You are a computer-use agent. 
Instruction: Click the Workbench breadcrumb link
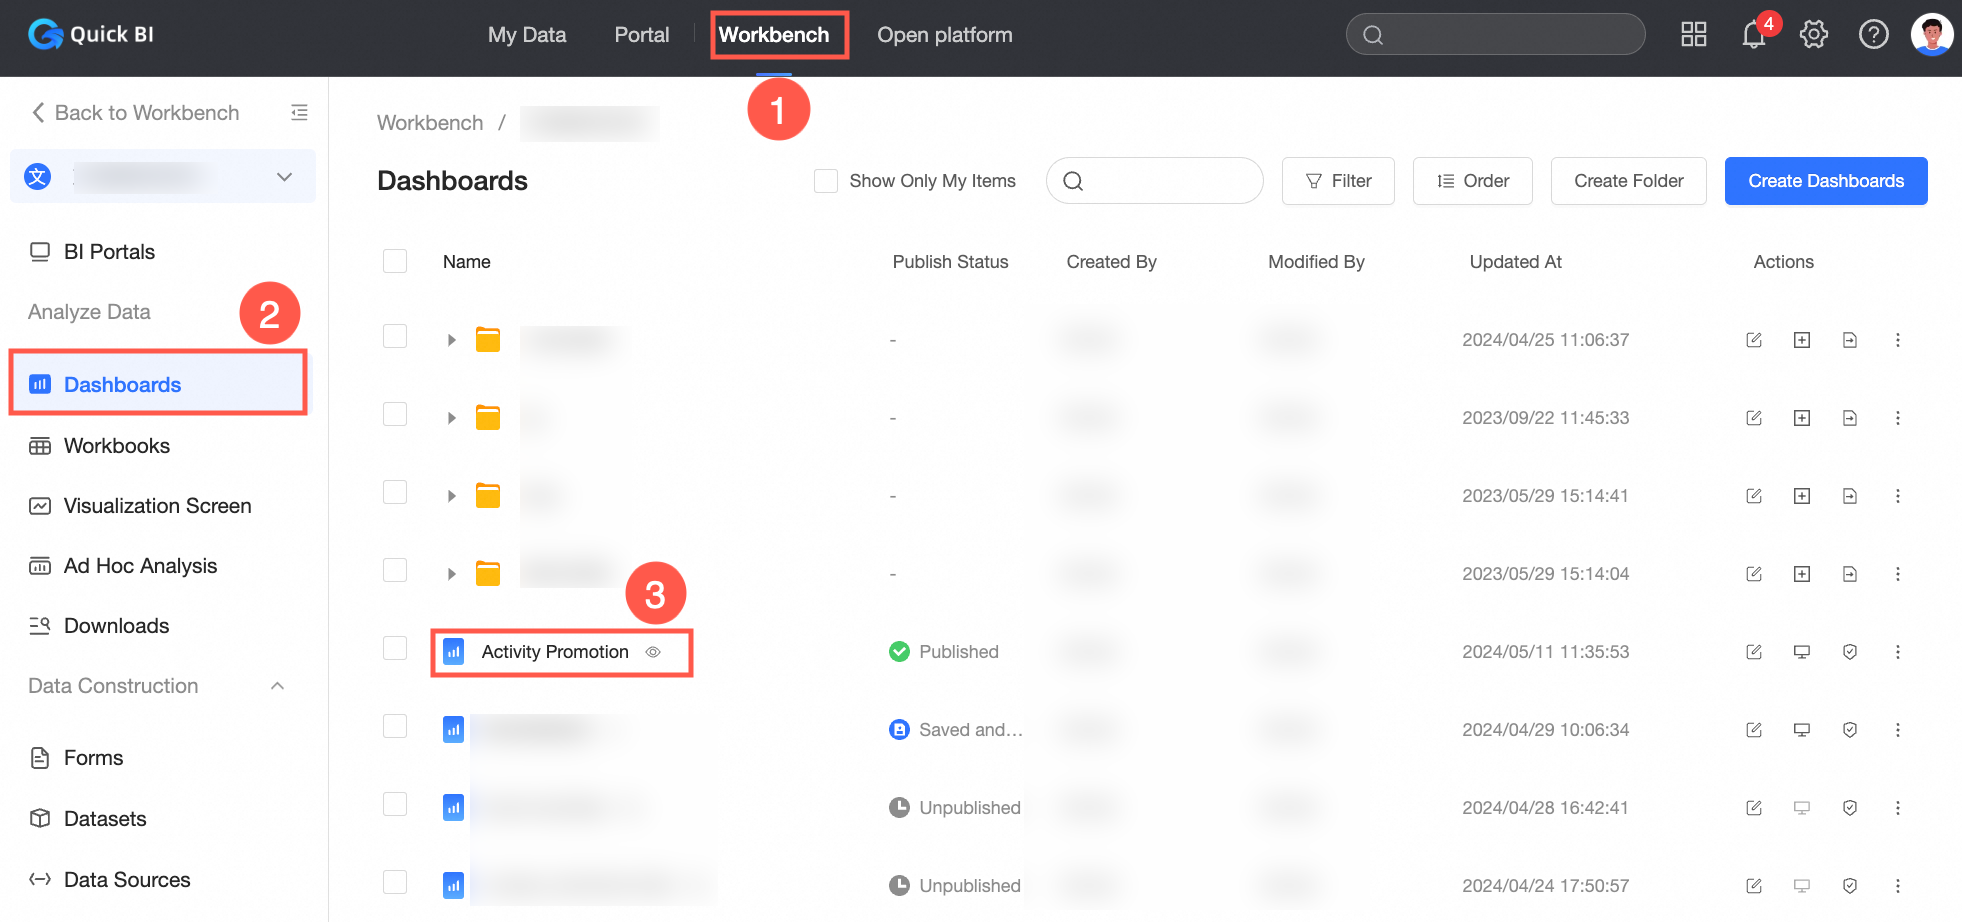(x=430, y=123)
